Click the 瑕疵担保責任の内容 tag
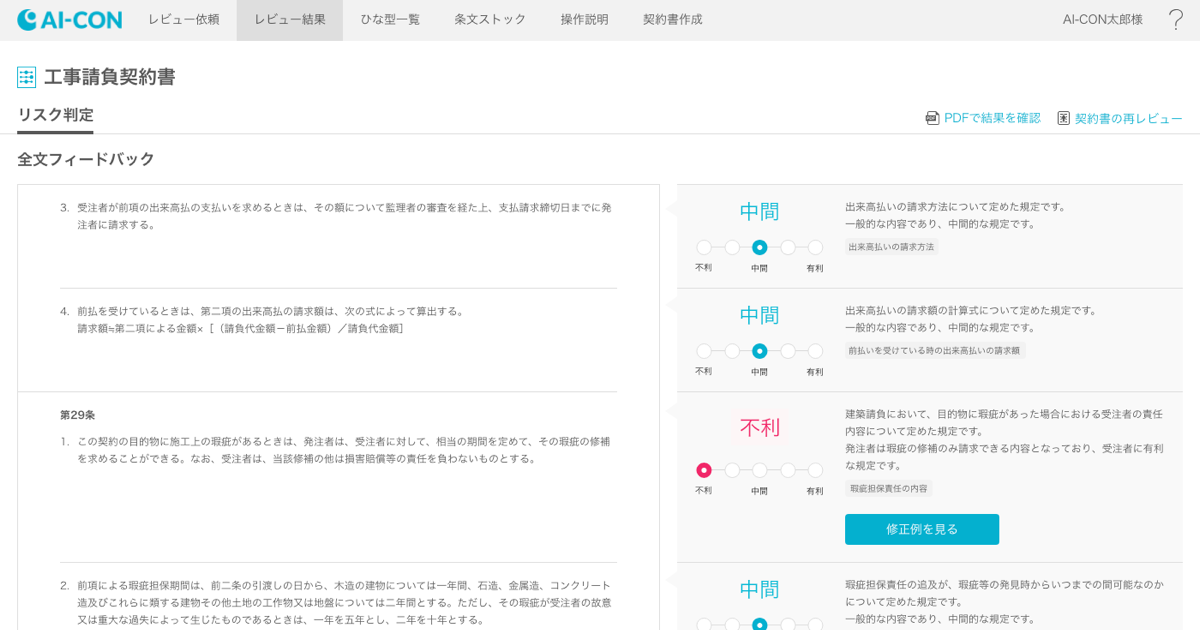This screenshot has width=1200, height=630. (x=888, y=489)
